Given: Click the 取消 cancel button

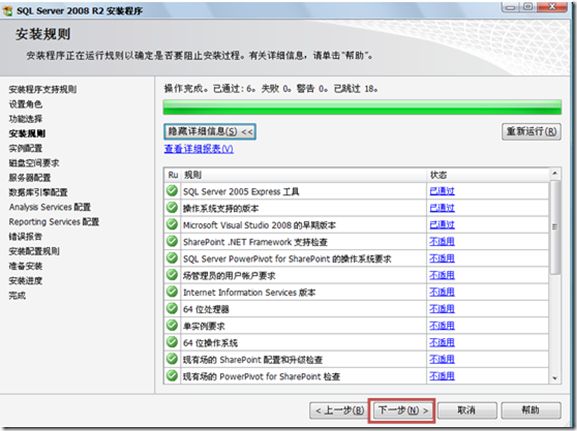Looking at the screenshot, I should [467, 410].
